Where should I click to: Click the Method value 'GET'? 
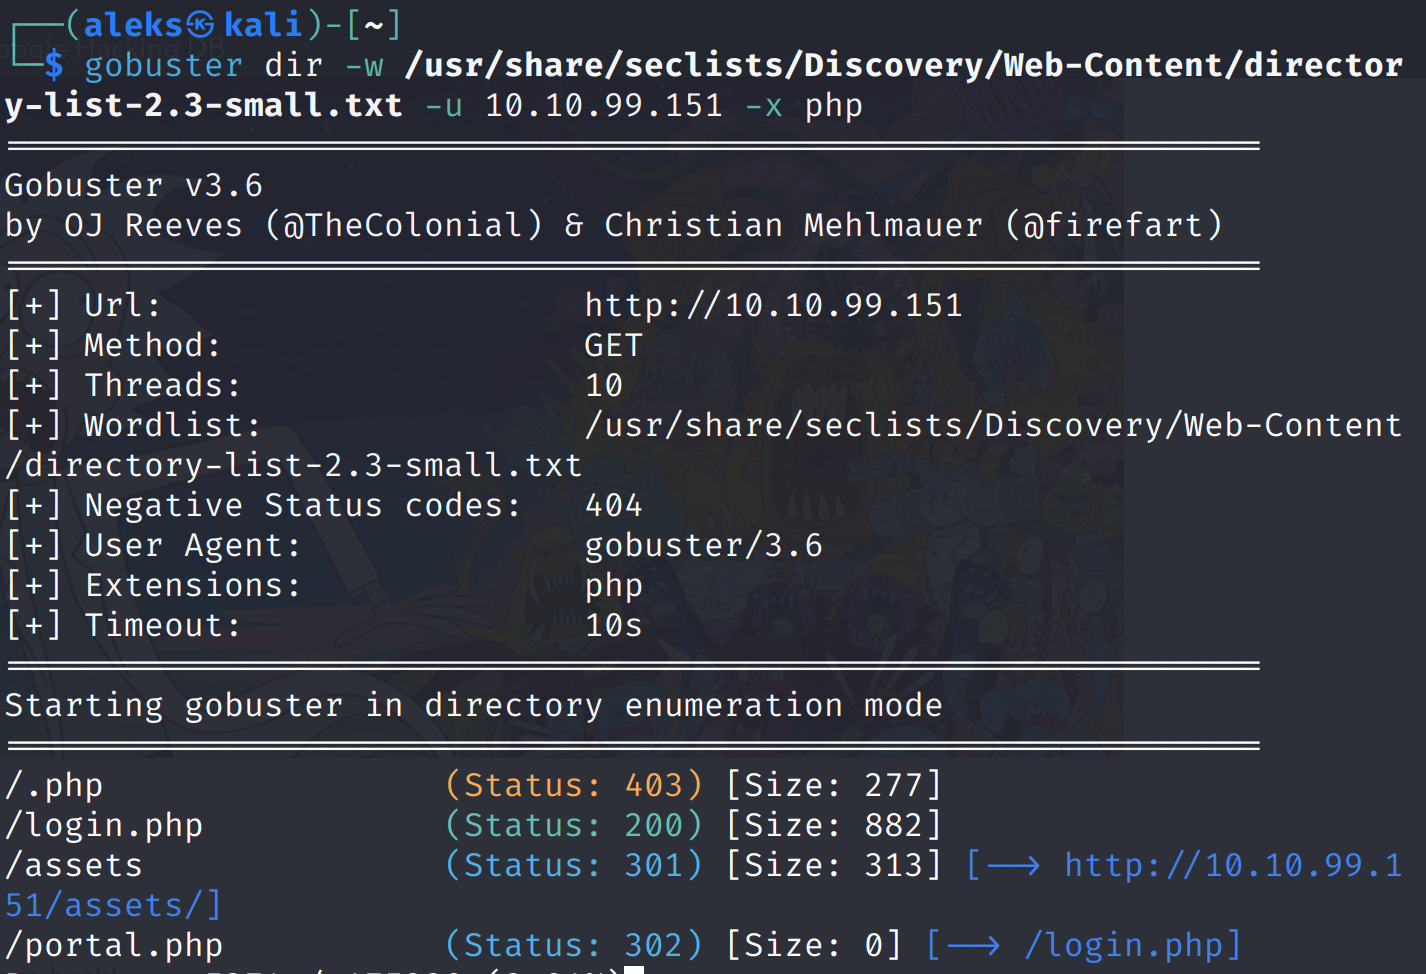click(x=614, y=345)
